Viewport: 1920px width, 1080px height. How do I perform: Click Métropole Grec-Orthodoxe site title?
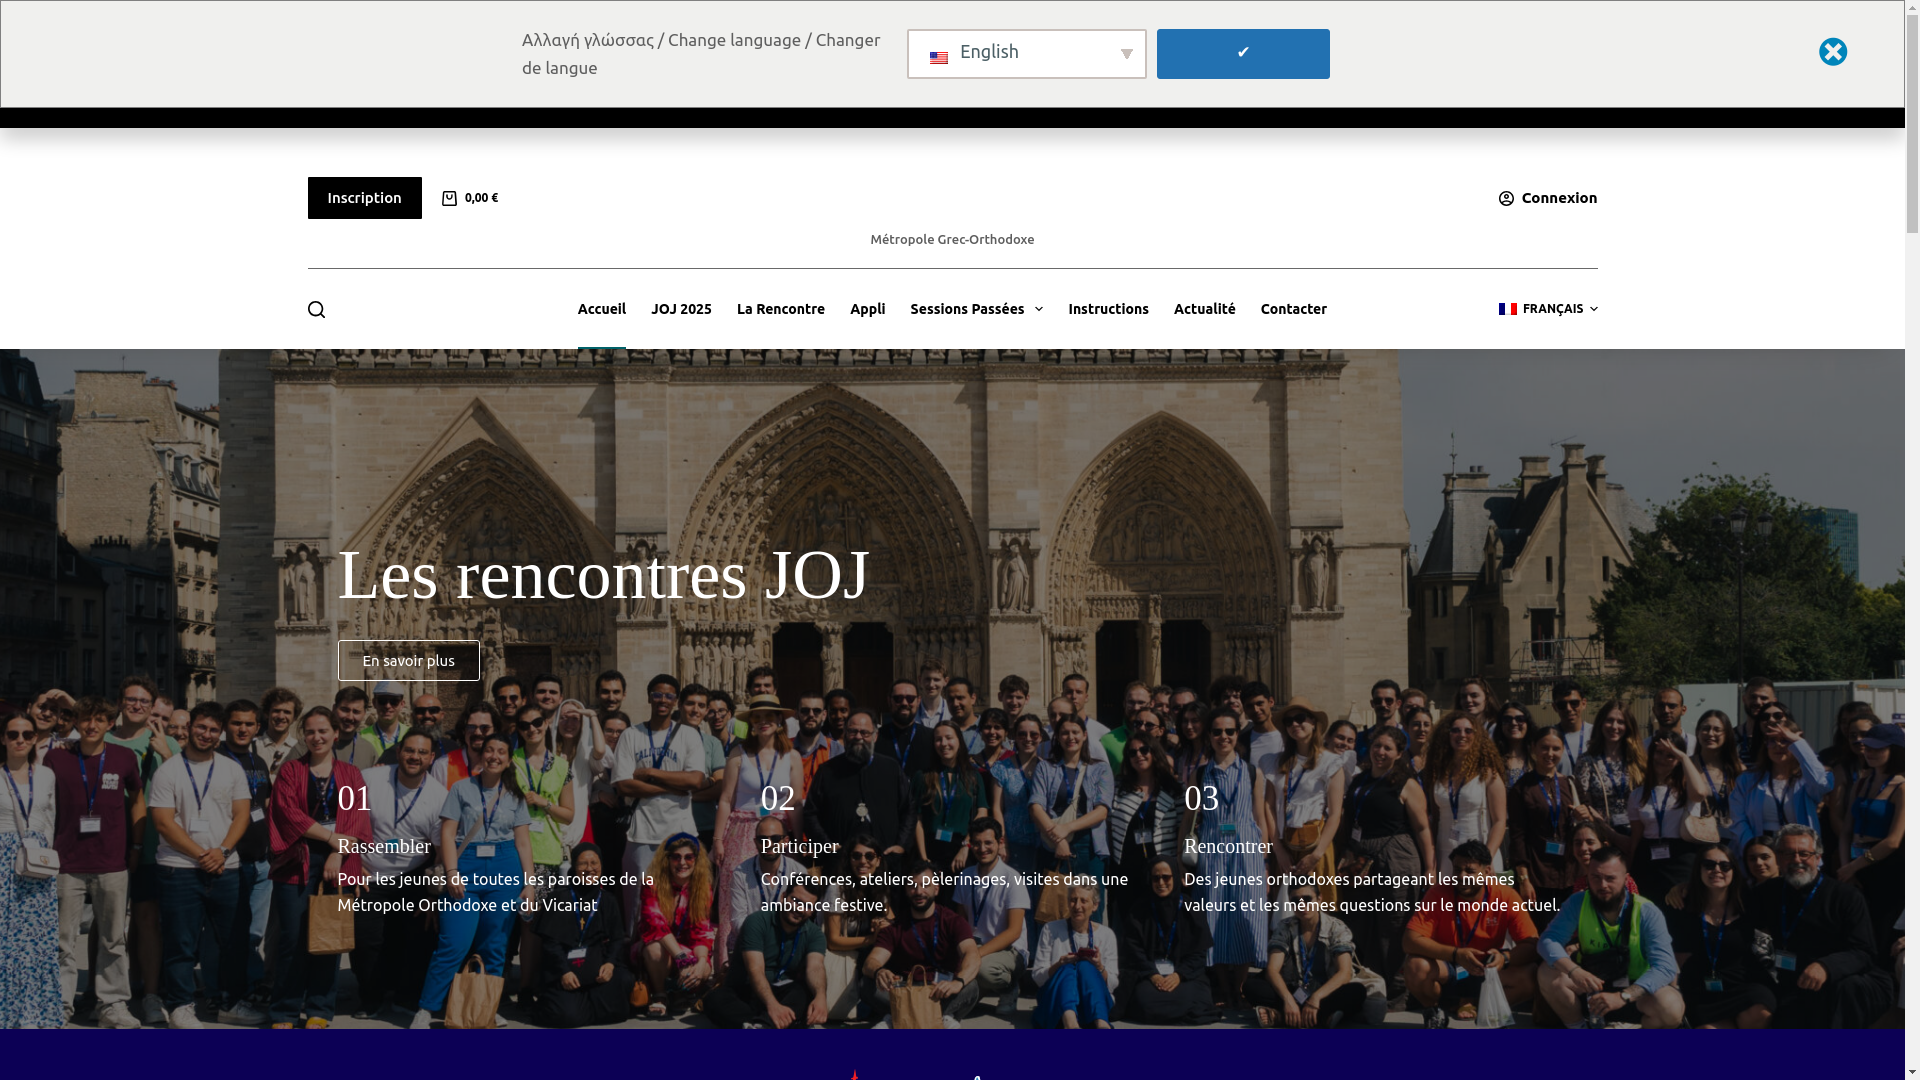click(x=952, y=239)
